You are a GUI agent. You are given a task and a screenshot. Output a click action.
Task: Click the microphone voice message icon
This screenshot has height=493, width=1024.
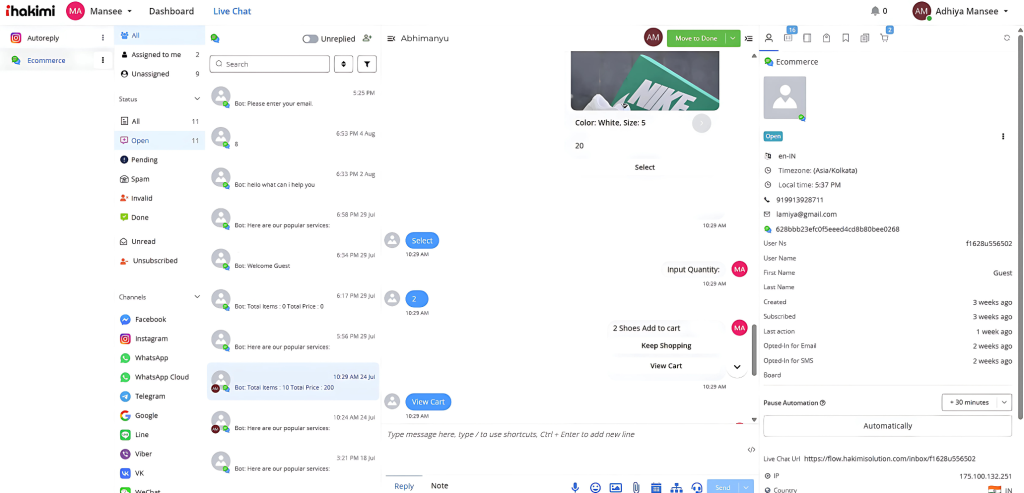(575, 487)
